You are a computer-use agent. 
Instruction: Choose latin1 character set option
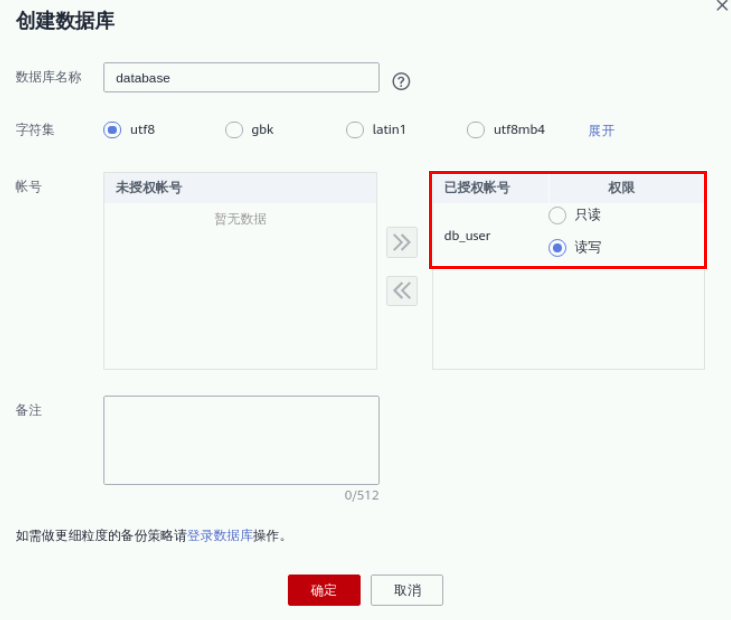(x=354, y=130)
